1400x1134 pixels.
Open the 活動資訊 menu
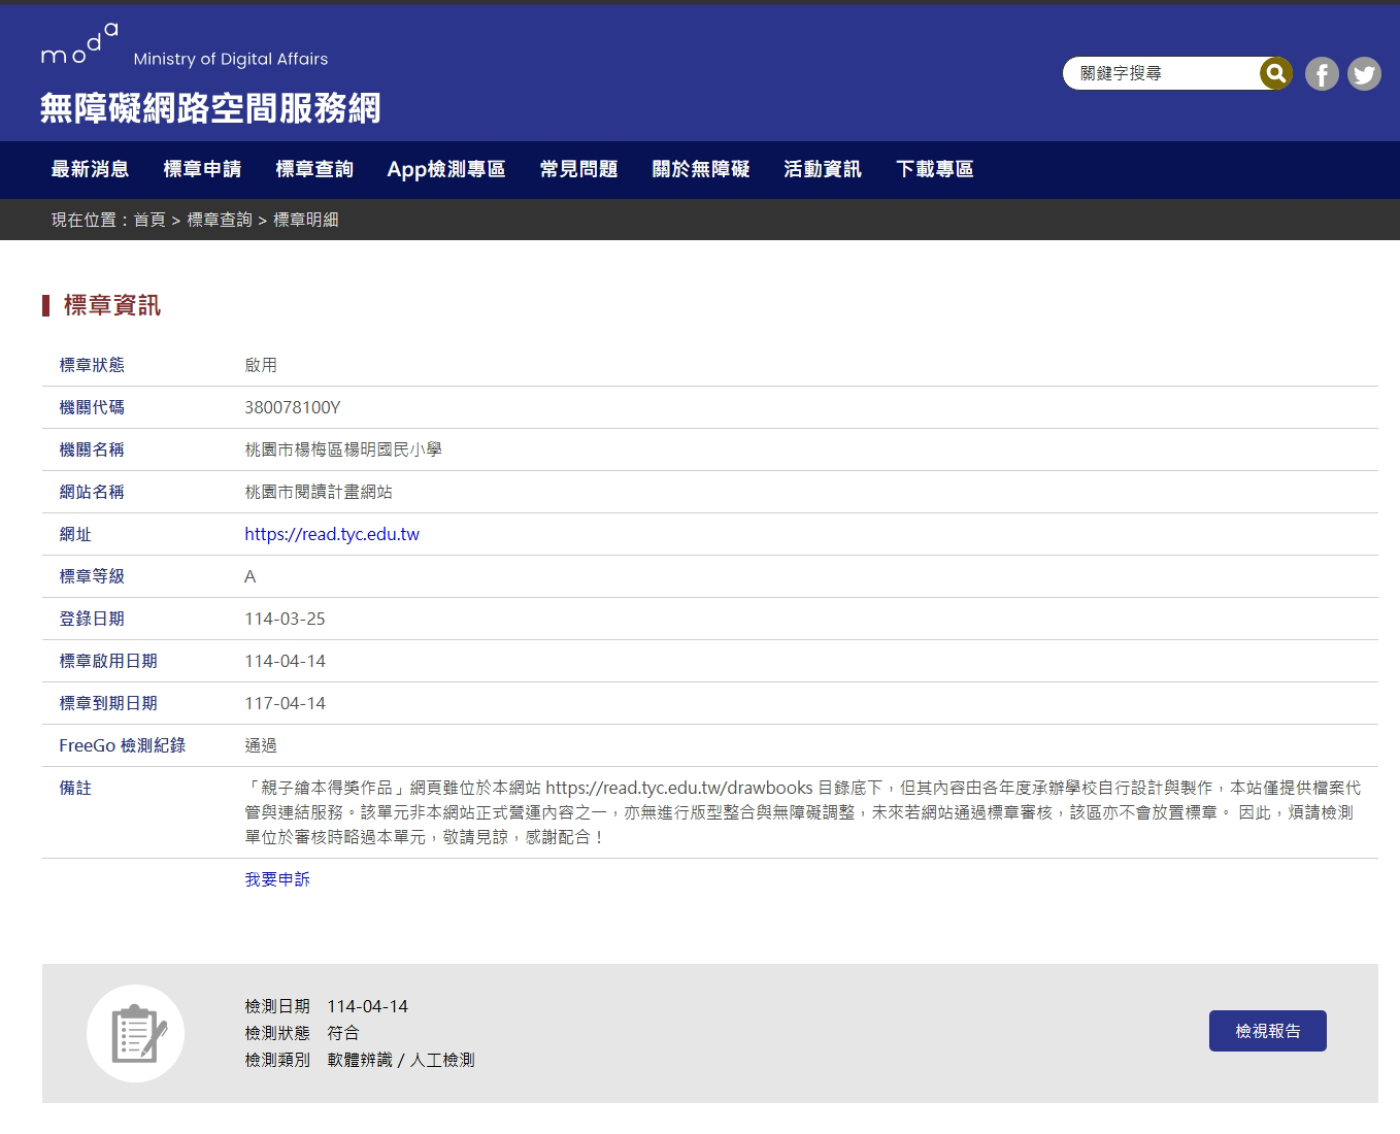(822, 169)
